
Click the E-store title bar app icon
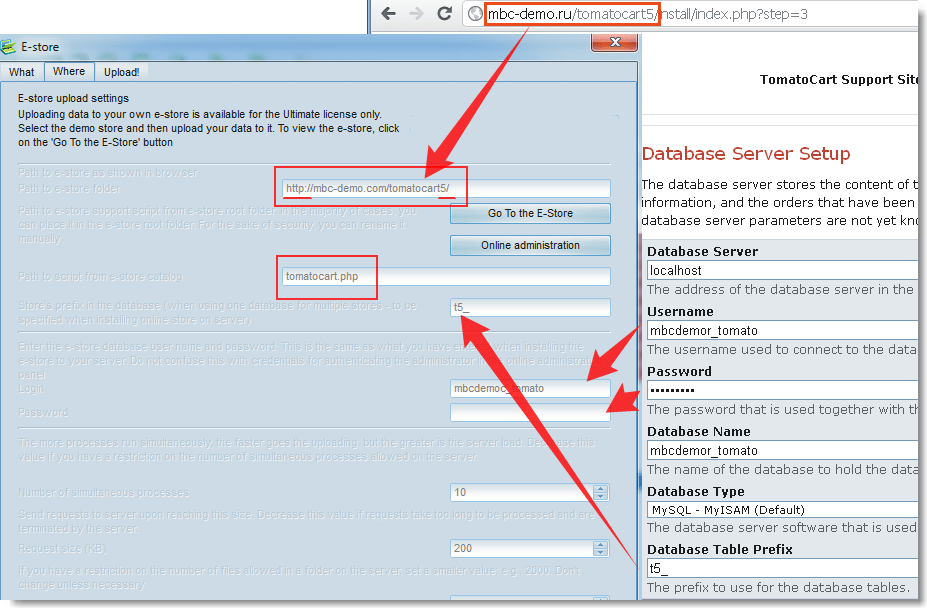(x=9, y=46)
